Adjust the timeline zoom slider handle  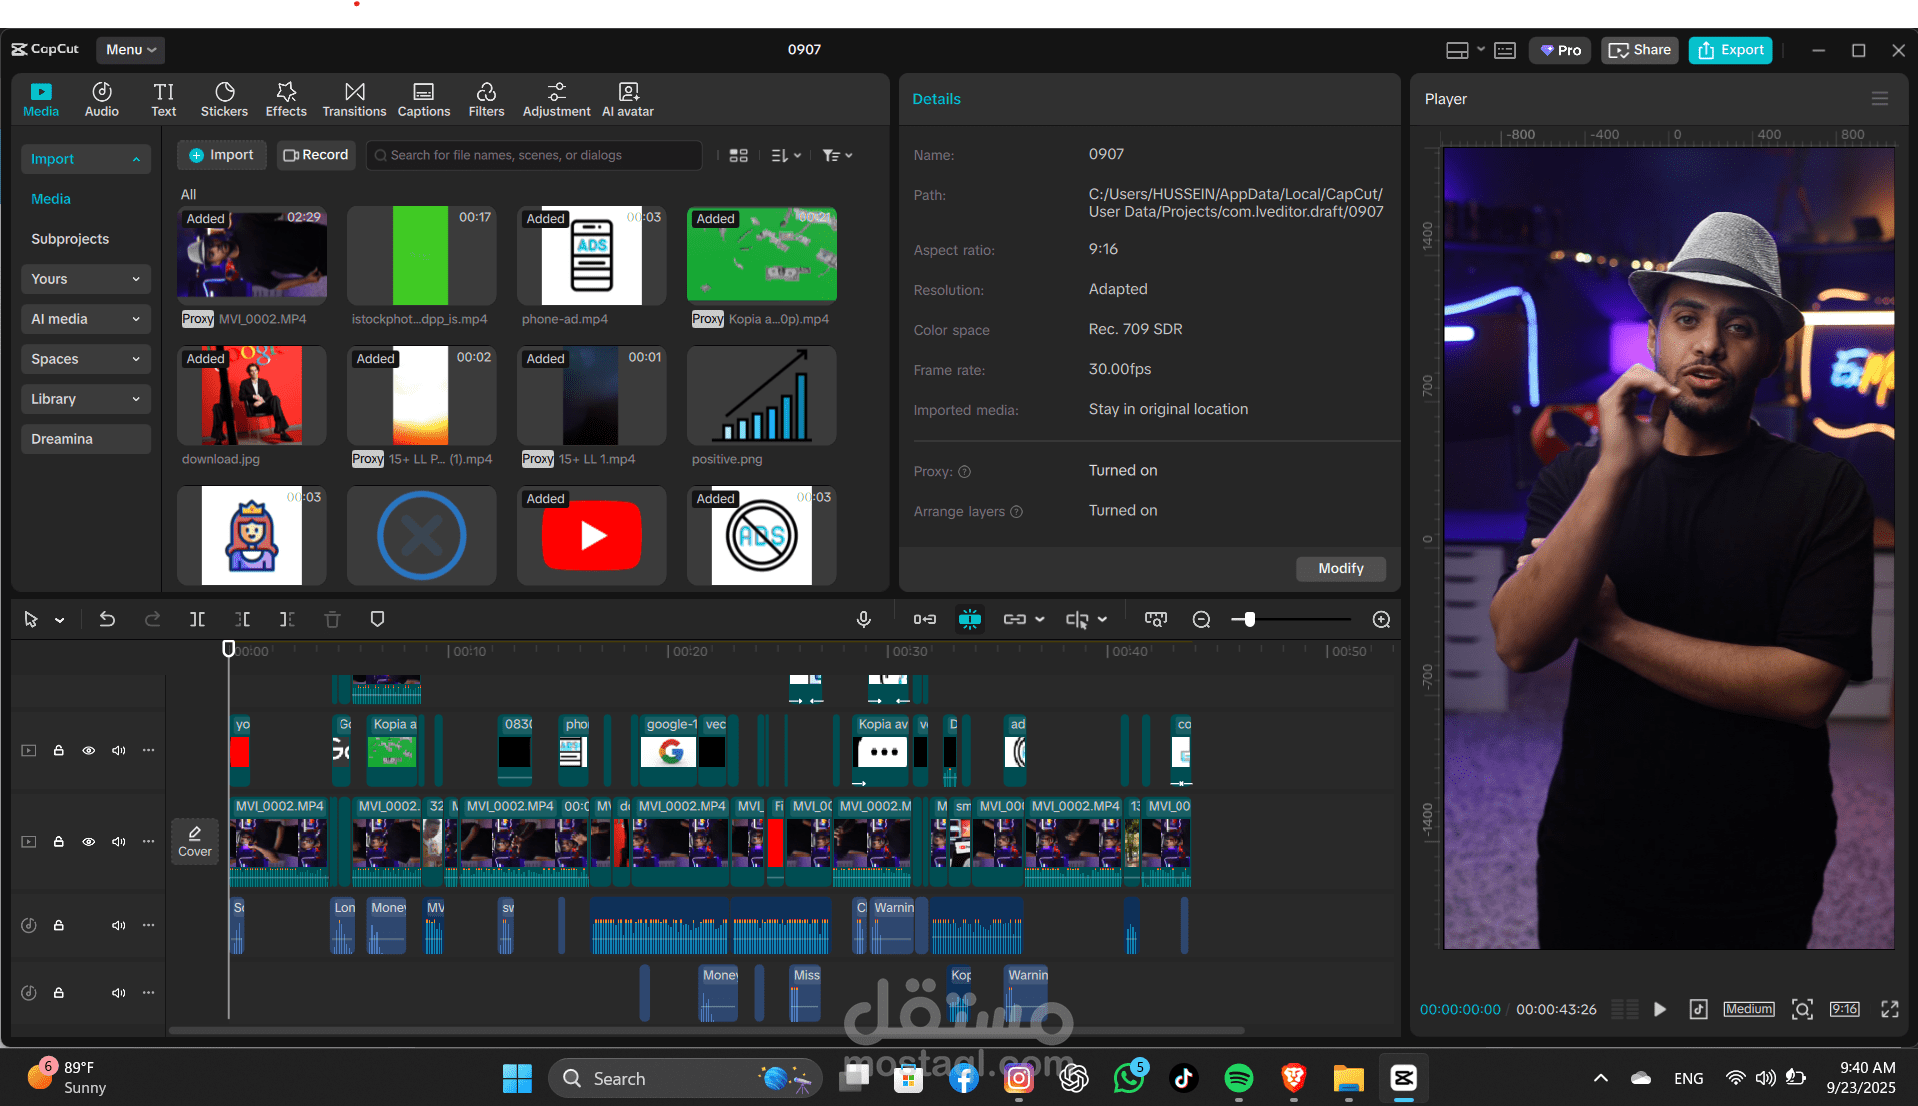click(1249, 620)
